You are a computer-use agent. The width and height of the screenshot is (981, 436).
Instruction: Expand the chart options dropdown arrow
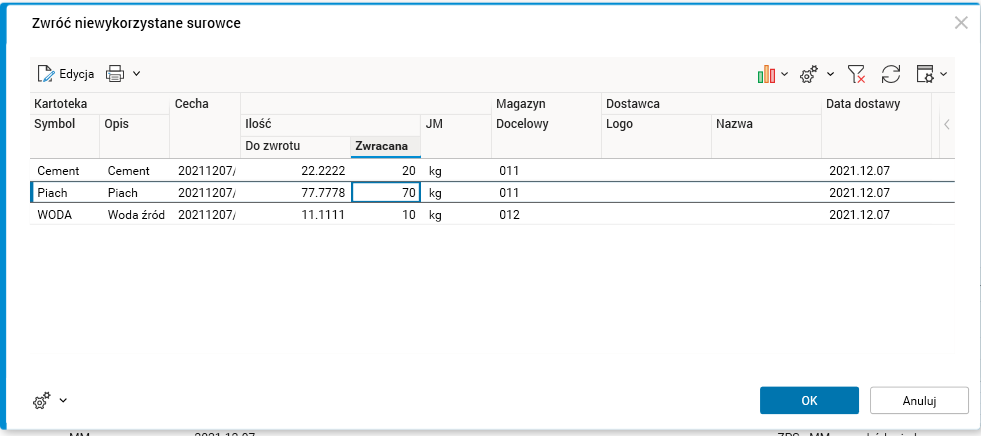[x=785, y=74]
